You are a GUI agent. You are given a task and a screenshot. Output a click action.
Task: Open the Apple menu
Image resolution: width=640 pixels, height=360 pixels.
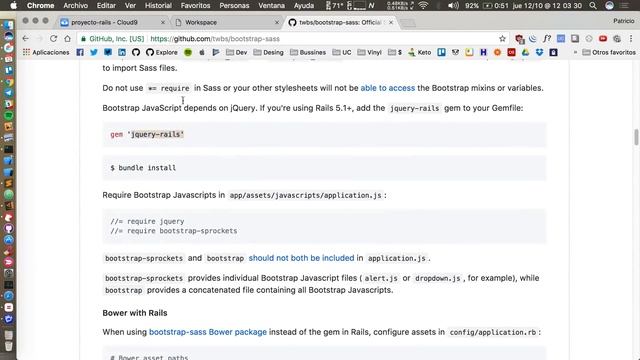[x=13, y=6]
